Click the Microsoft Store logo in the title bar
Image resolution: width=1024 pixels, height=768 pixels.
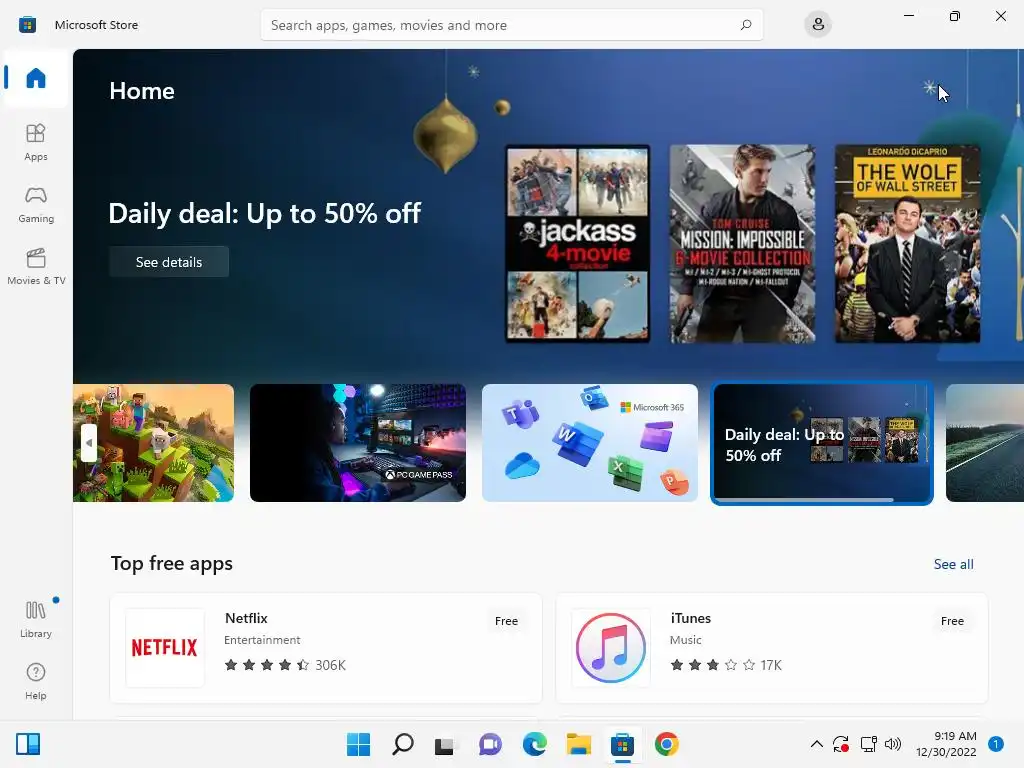click(x=27, y=25)
